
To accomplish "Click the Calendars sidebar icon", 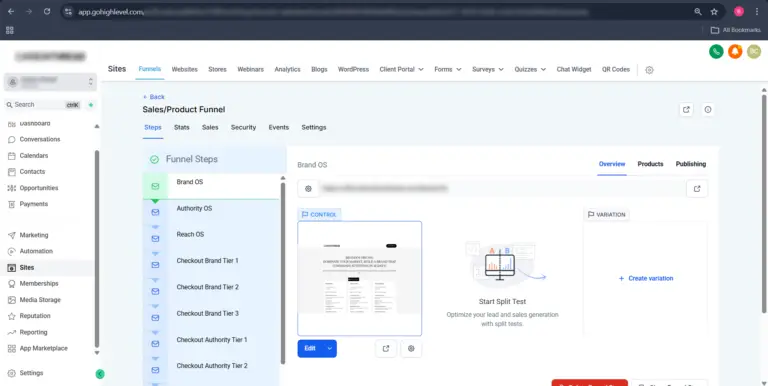I will [x=12, y=156].
